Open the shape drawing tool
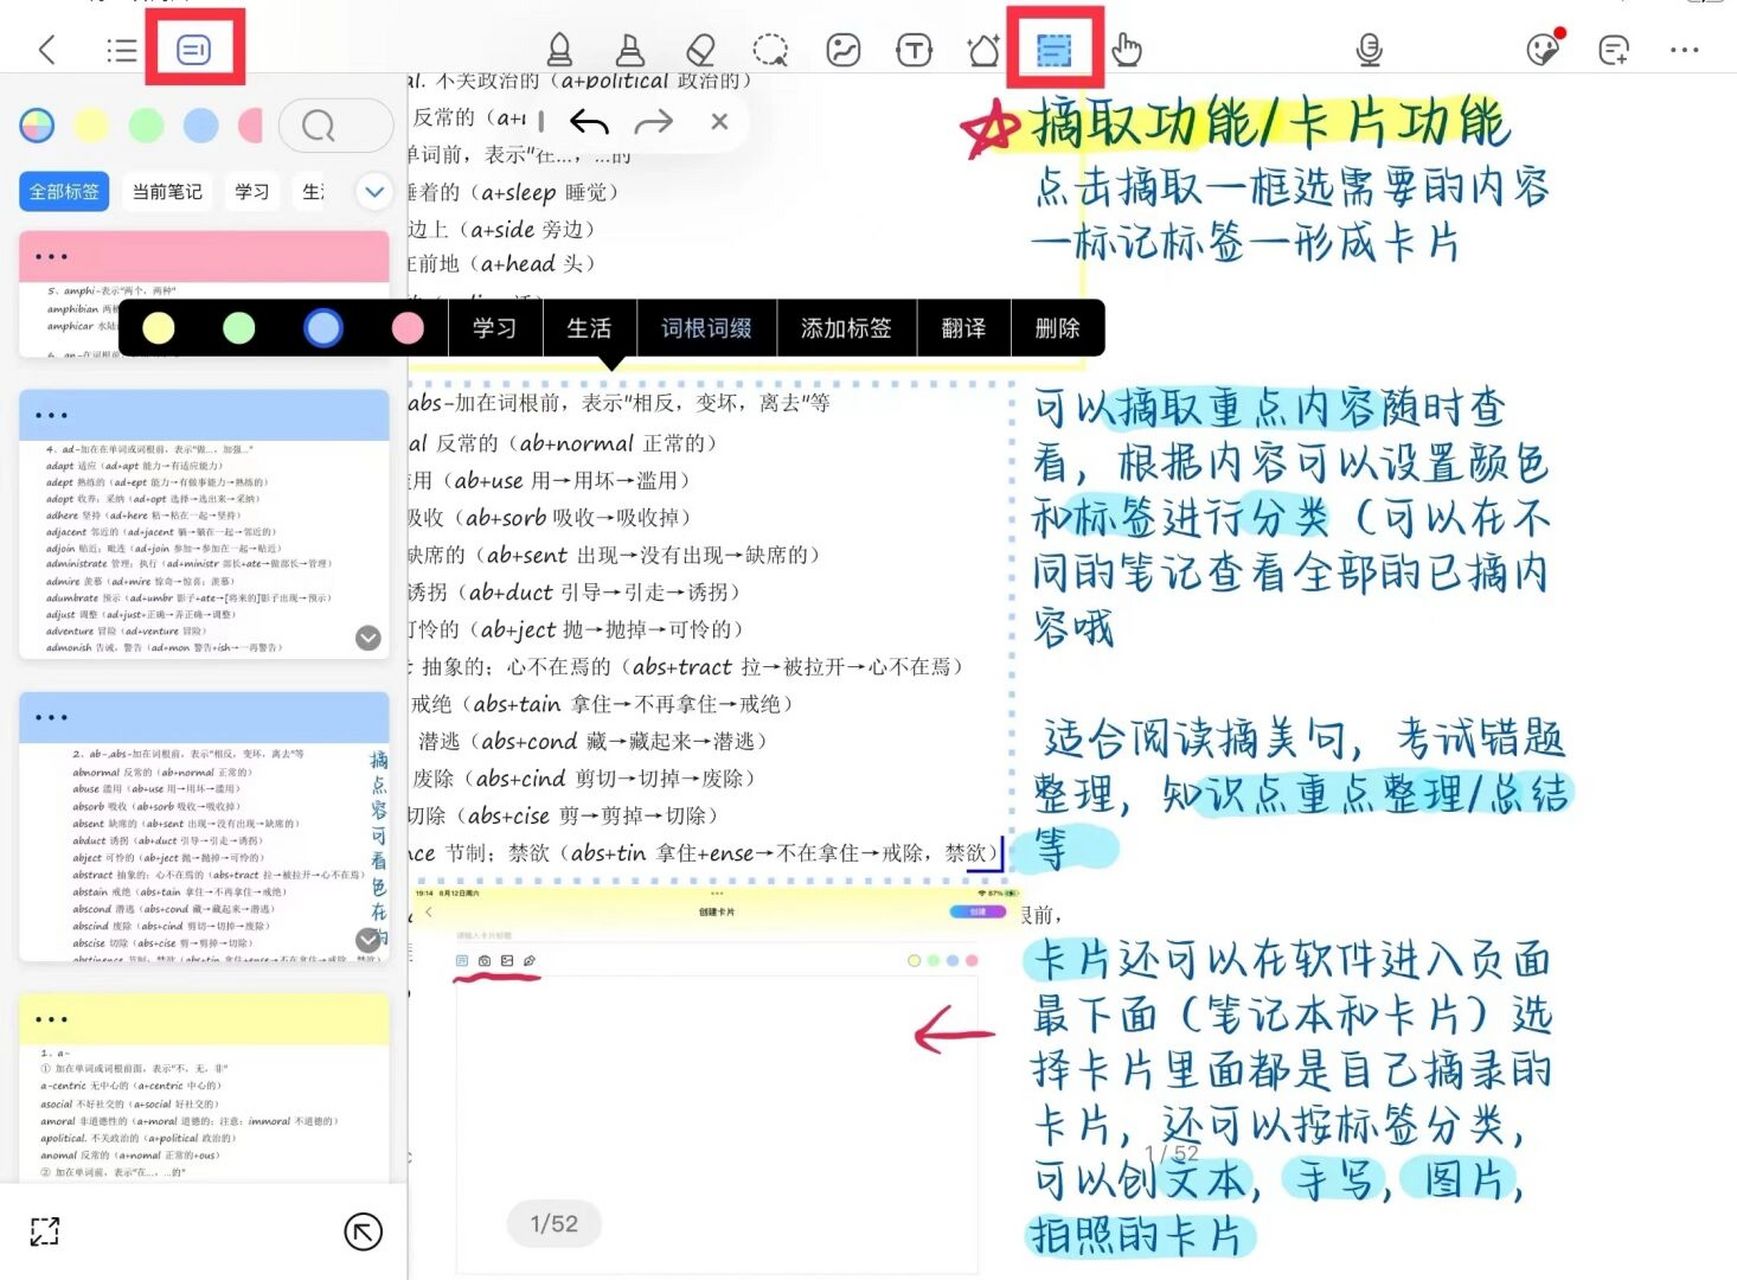Image resolution: width=1737 pixels, height=1280 pixels. pyautogui.click(x=983, y=49)
